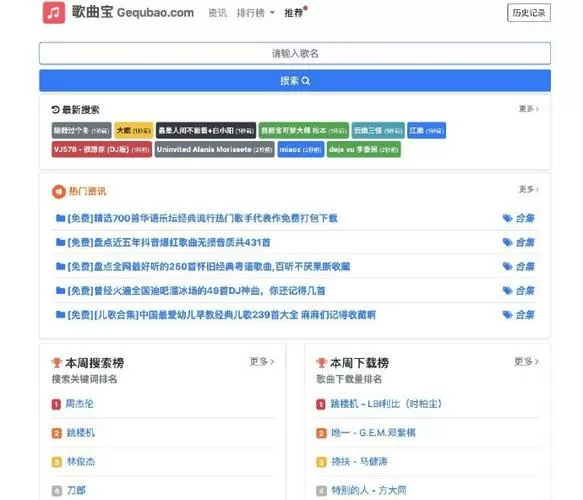583x500 pixels.
Task: Open the 推荐 nav item
Action: [x=294, y=13]
